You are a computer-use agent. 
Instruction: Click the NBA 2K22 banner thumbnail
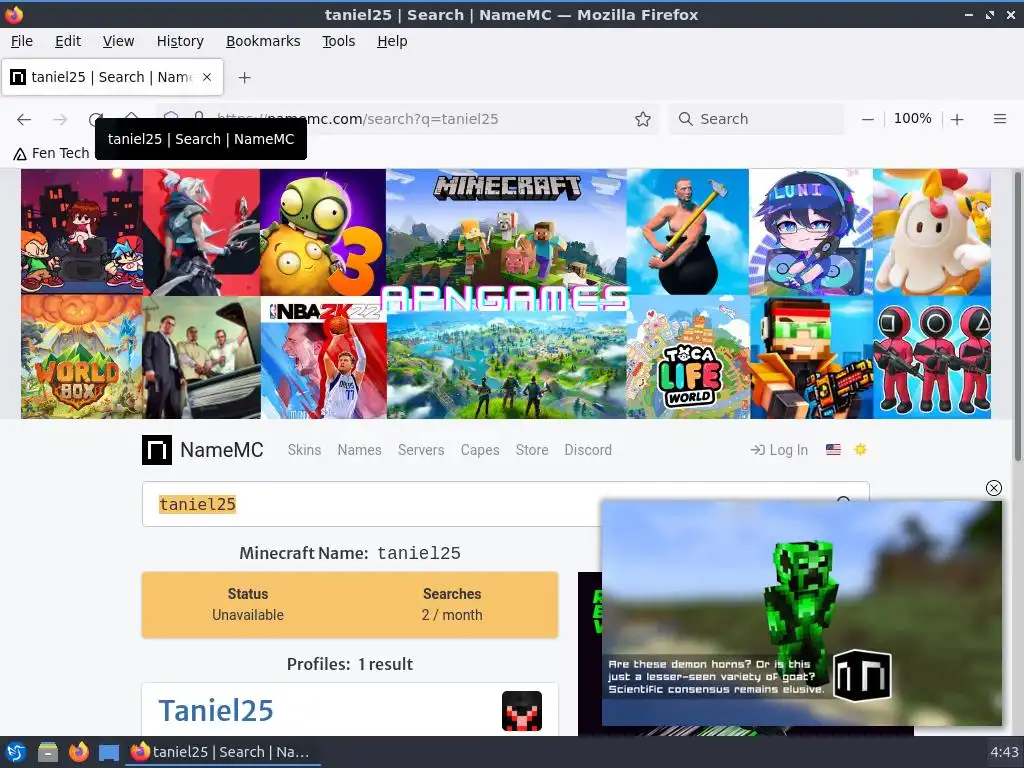[x=324, y=358]
